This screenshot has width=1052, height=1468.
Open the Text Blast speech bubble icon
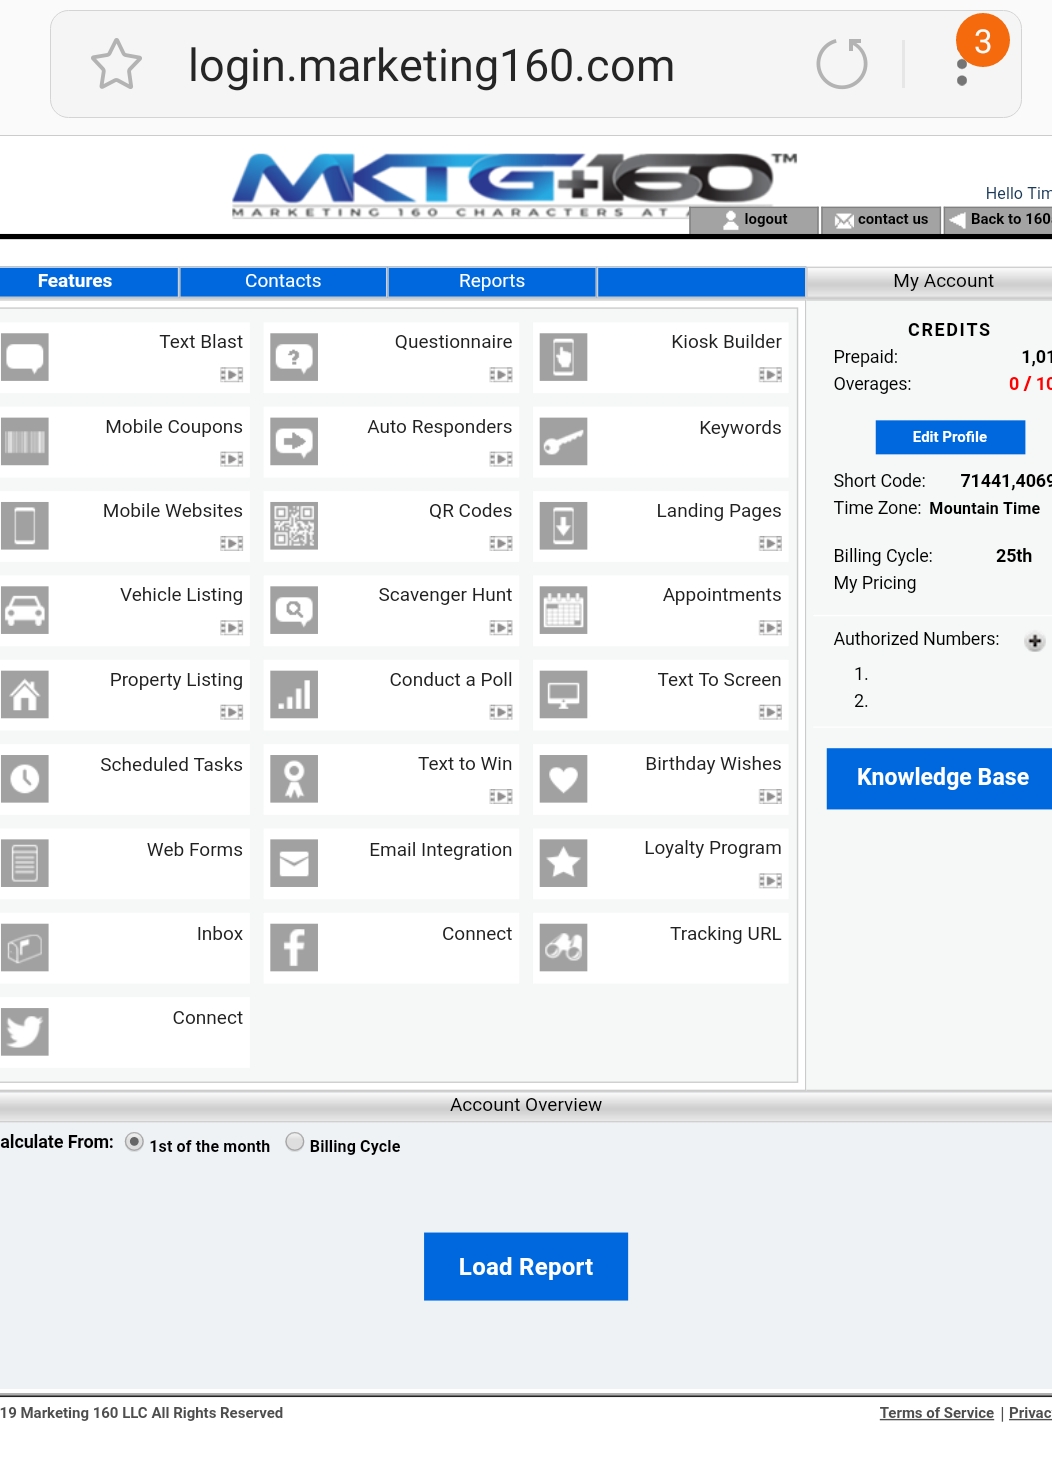pos(24,357)
